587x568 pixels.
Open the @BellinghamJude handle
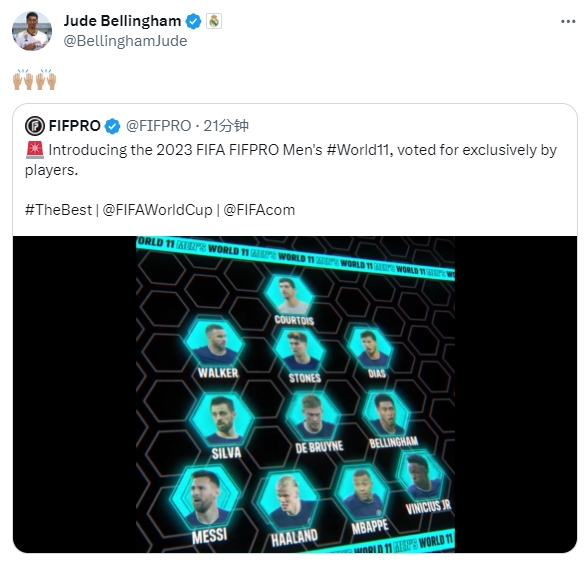(125, 41)
